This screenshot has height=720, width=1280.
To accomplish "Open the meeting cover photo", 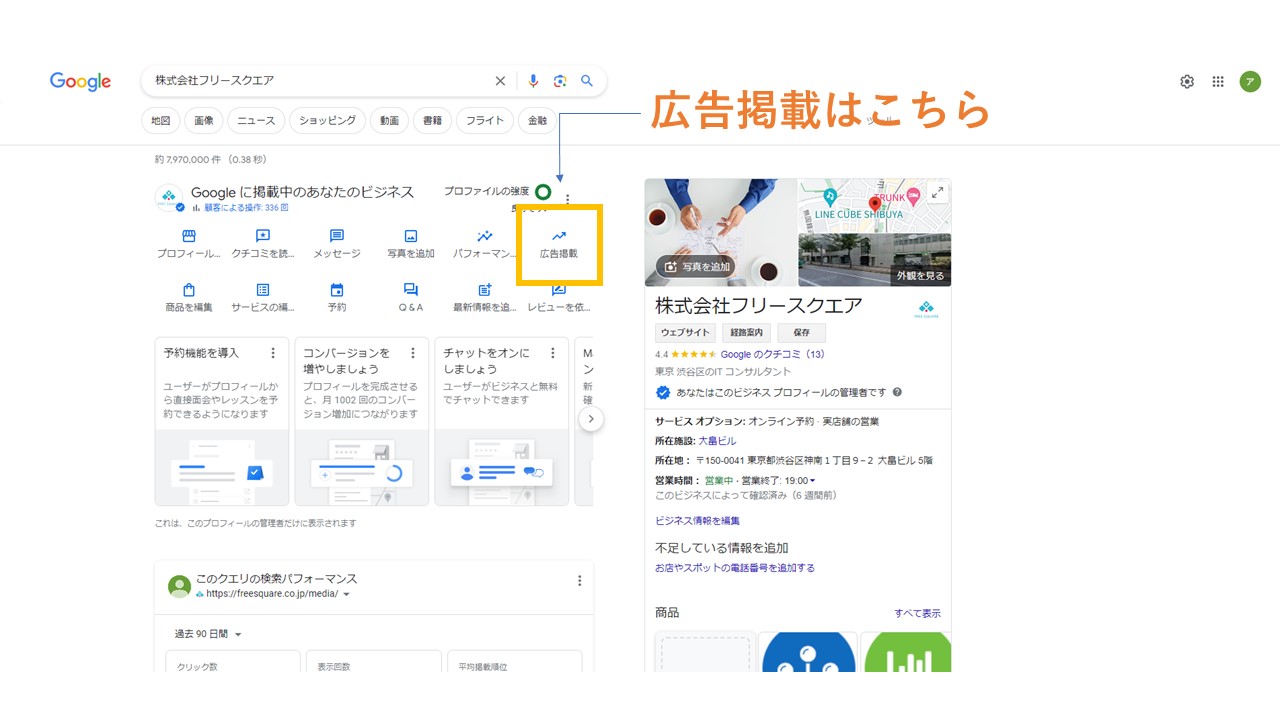I will [x=721, y=232].
